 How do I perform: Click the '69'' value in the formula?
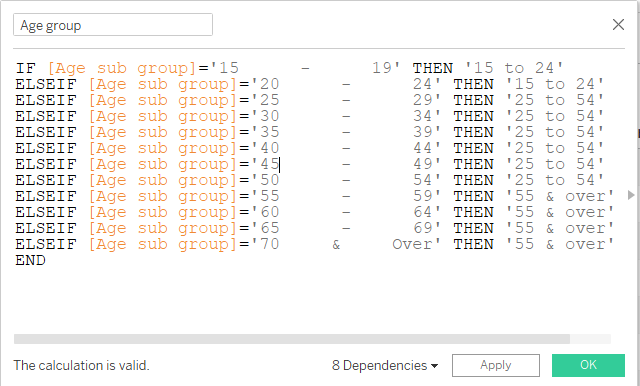pos(427,228)
